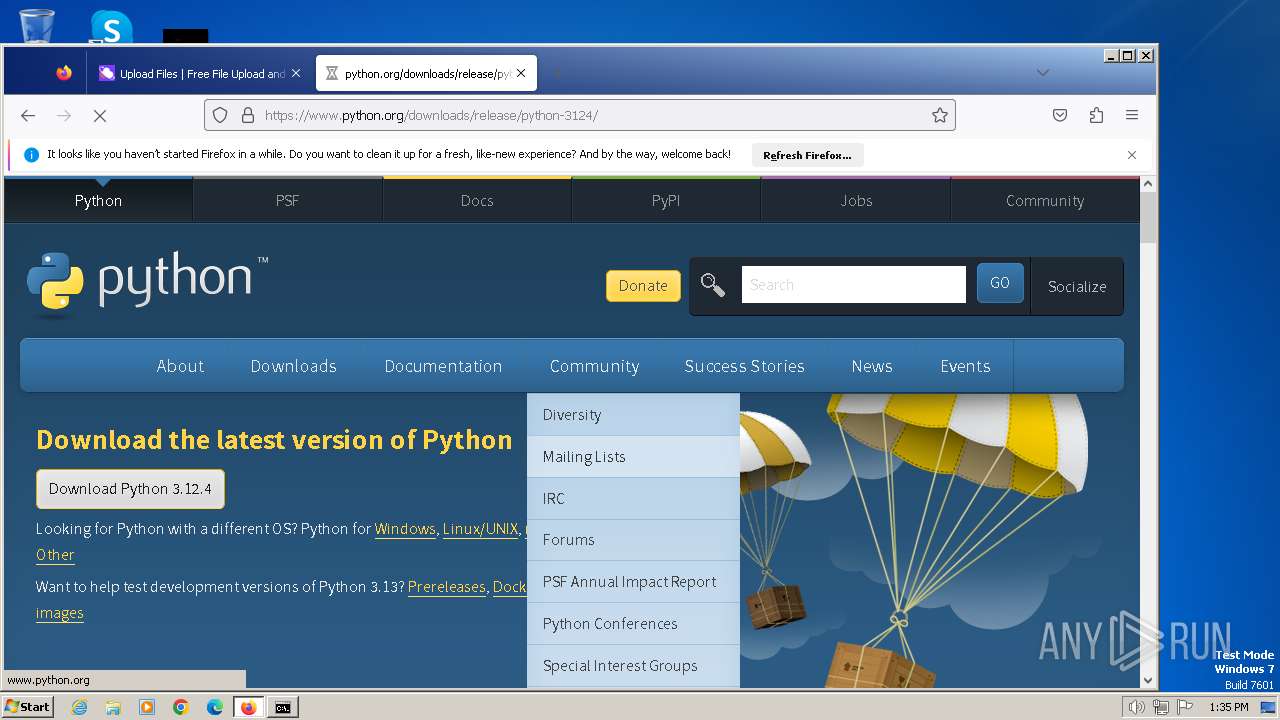
Task: Choose PSF Annual Impact Report
Action: click(633, 582)
